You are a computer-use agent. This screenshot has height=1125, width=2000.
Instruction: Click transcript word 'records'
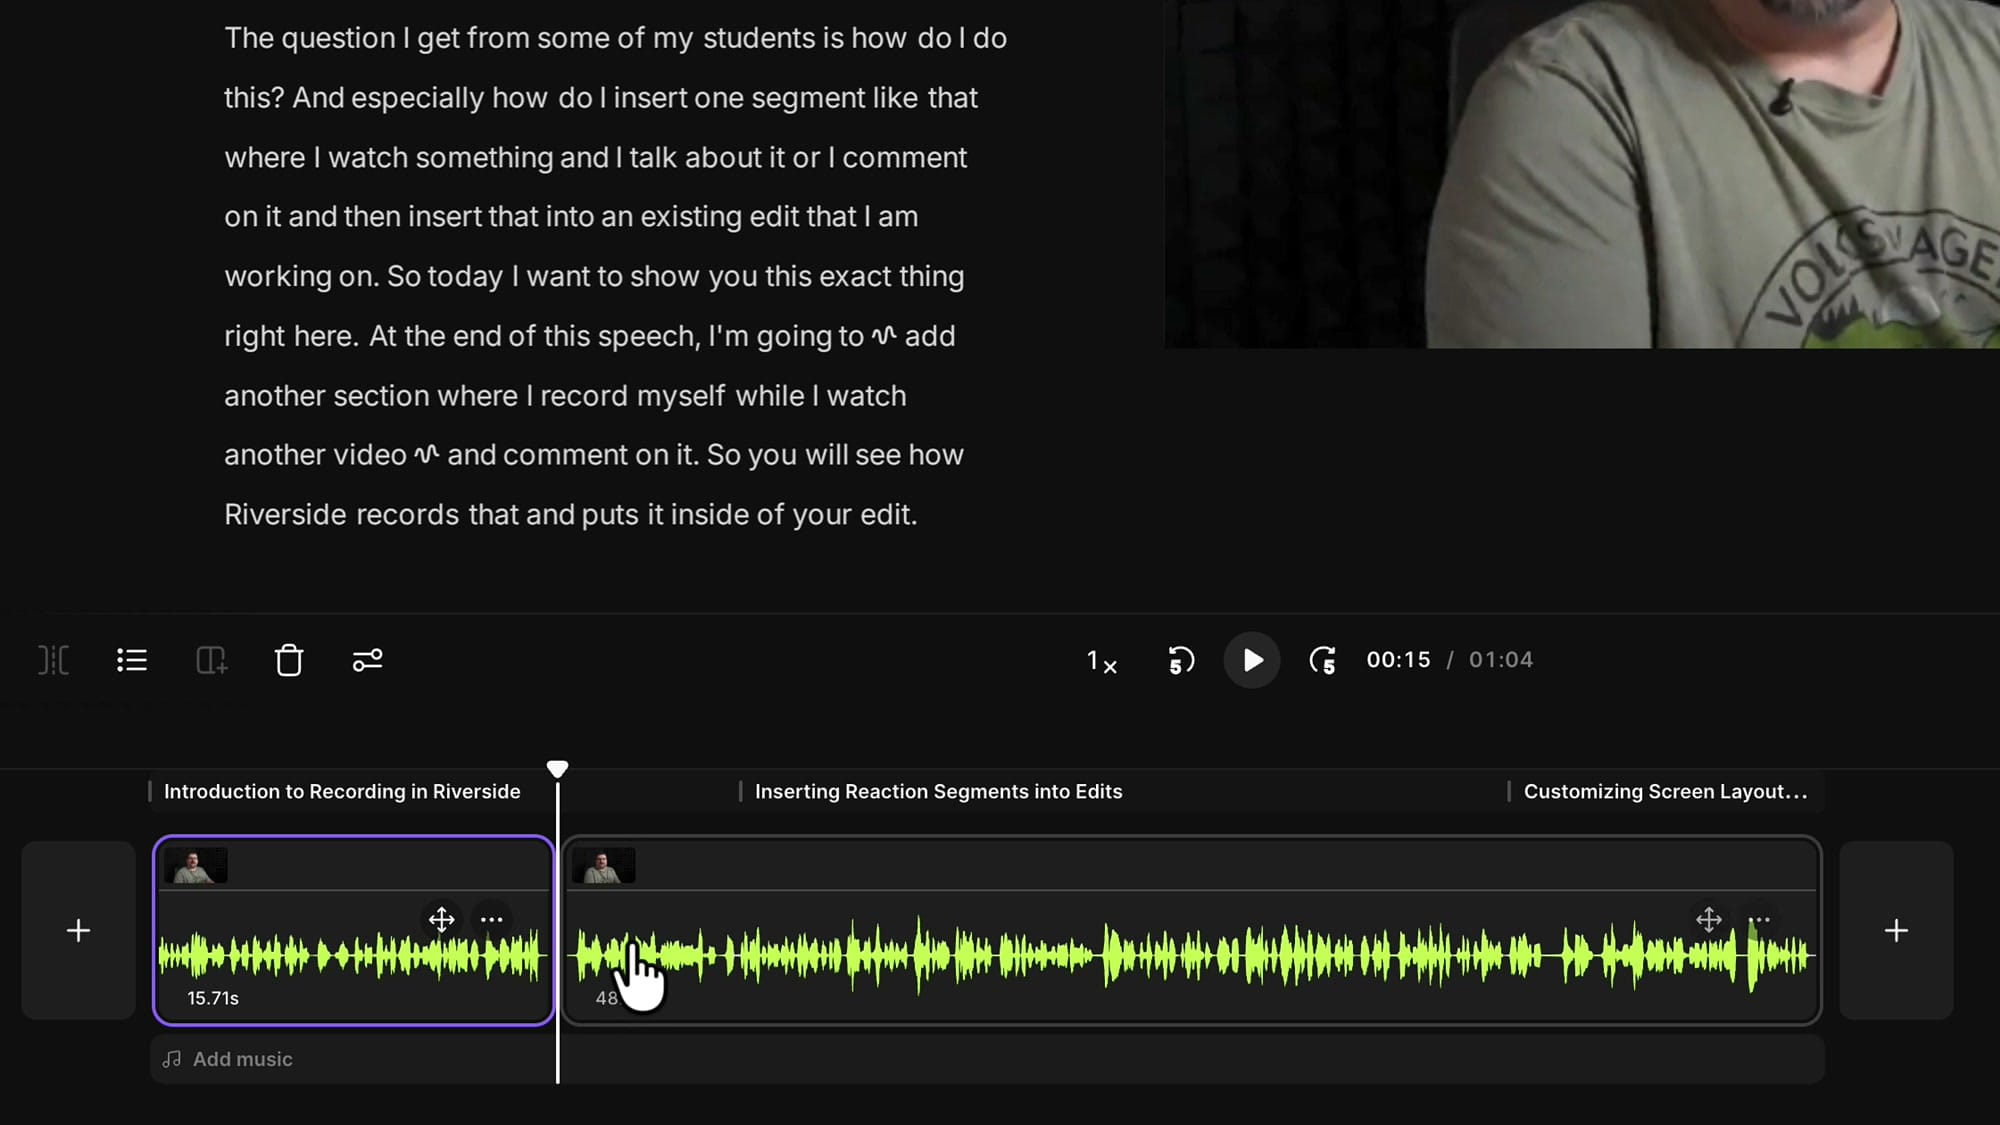(407, 515)
